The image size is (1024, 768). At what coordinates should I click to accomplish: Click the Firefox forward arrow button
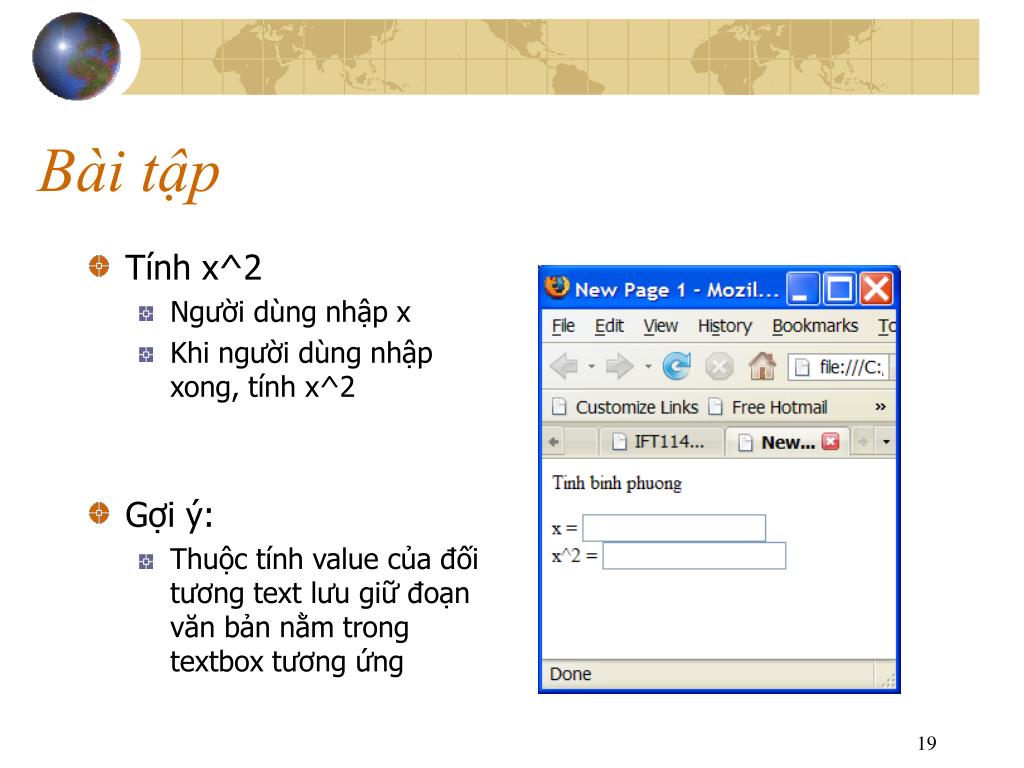[619, 366]
